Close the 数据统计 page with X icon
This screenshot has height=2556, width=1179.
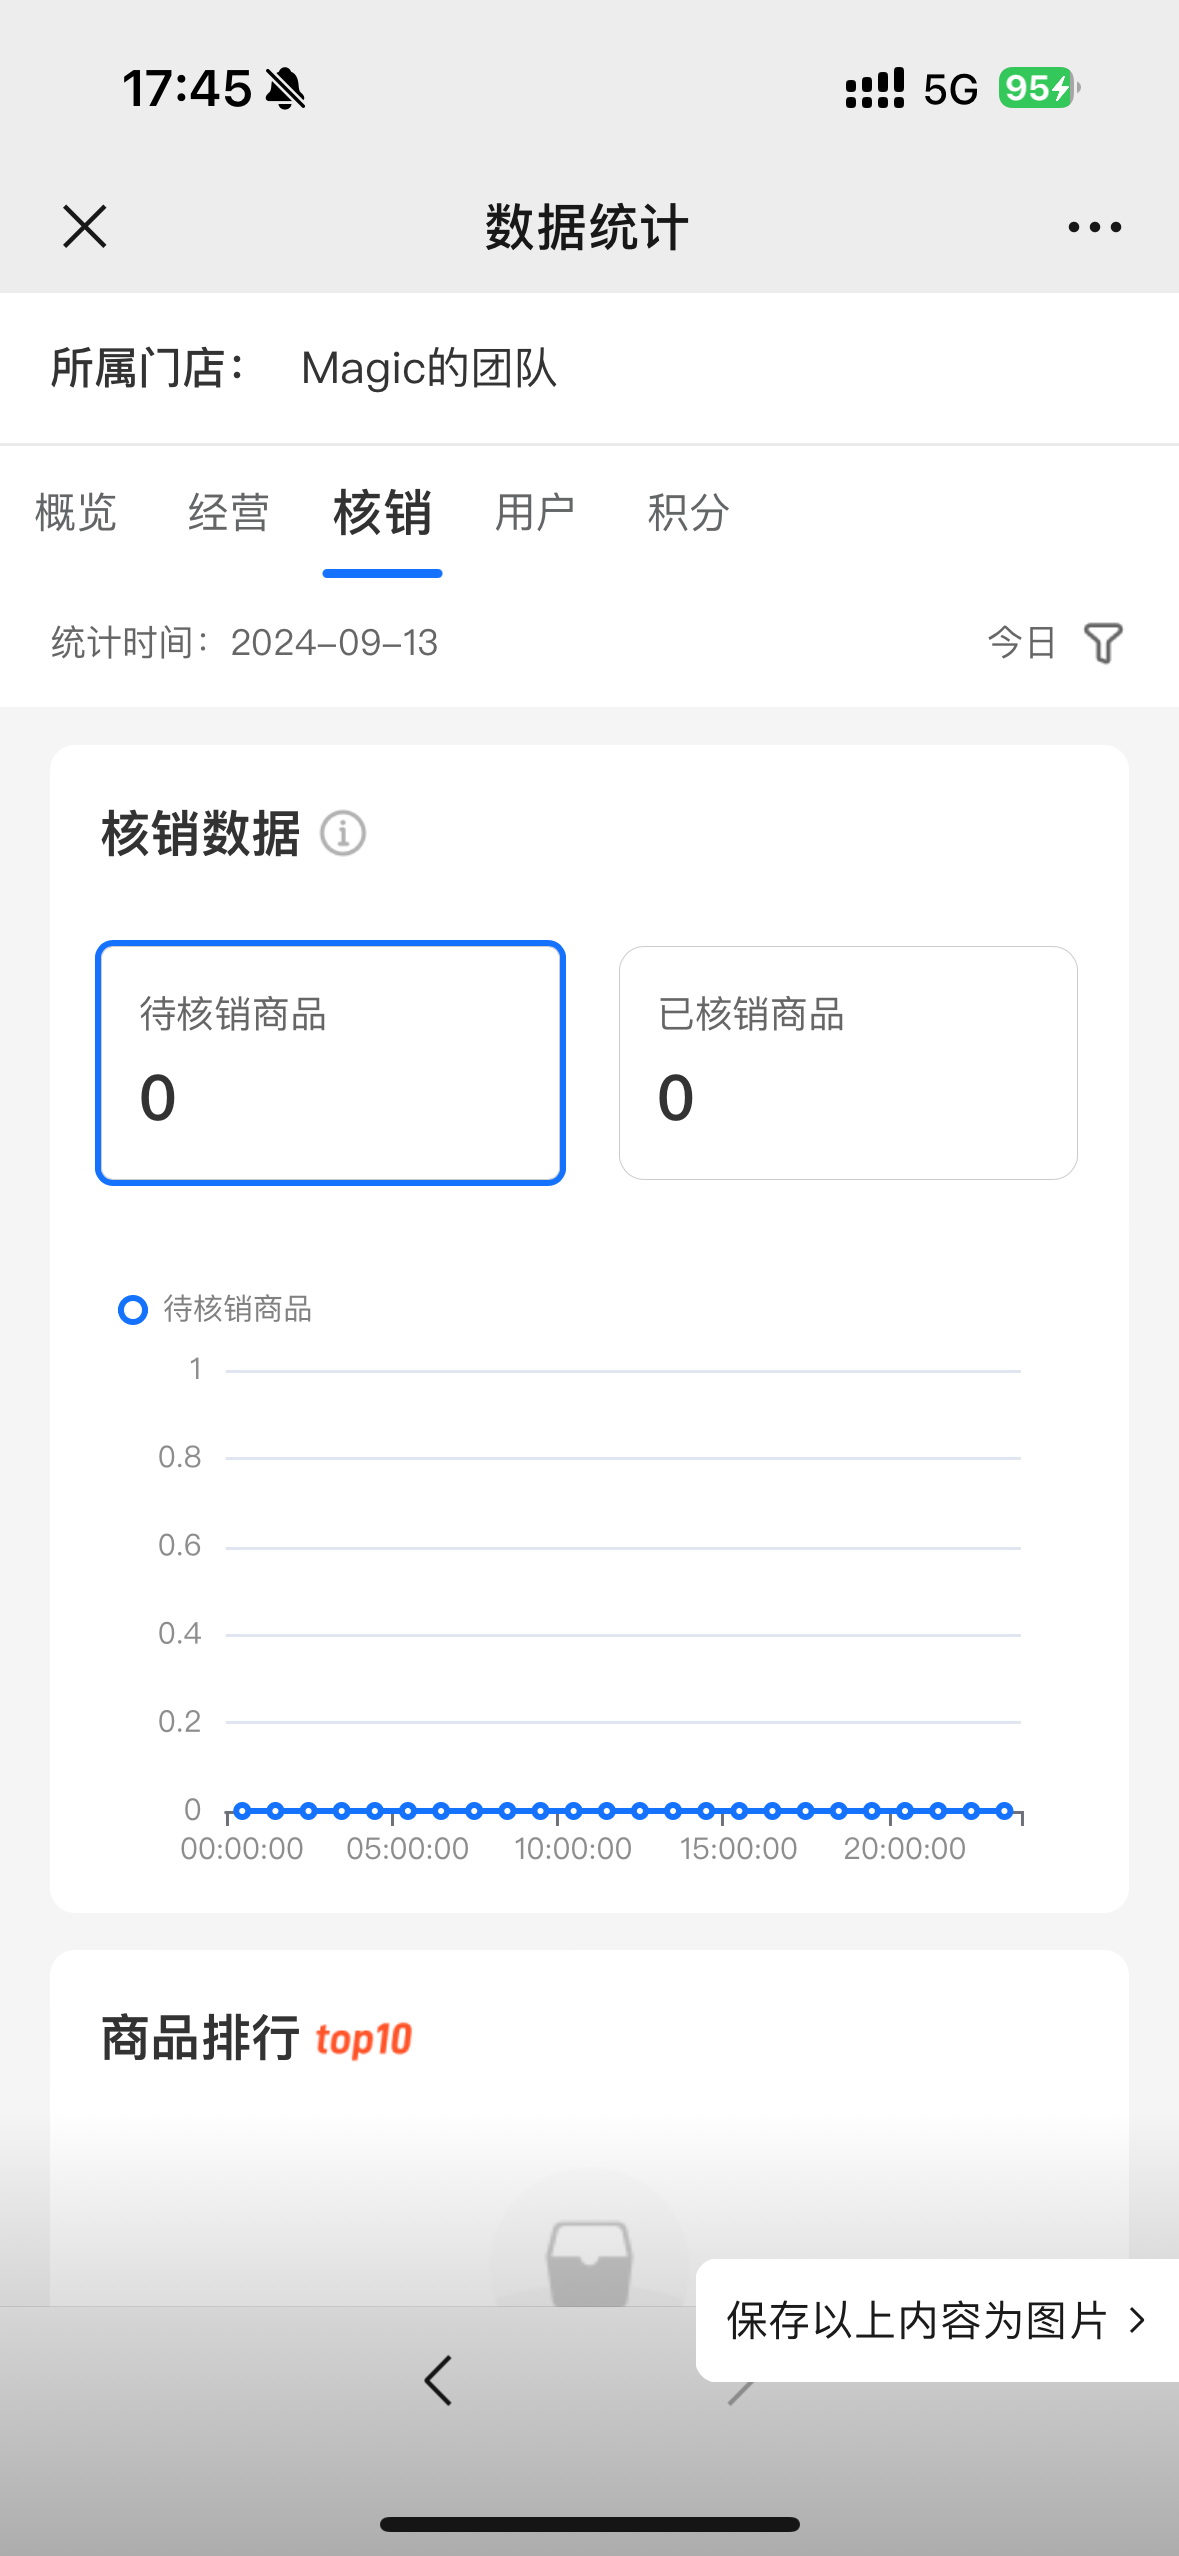tap(85, 226)
